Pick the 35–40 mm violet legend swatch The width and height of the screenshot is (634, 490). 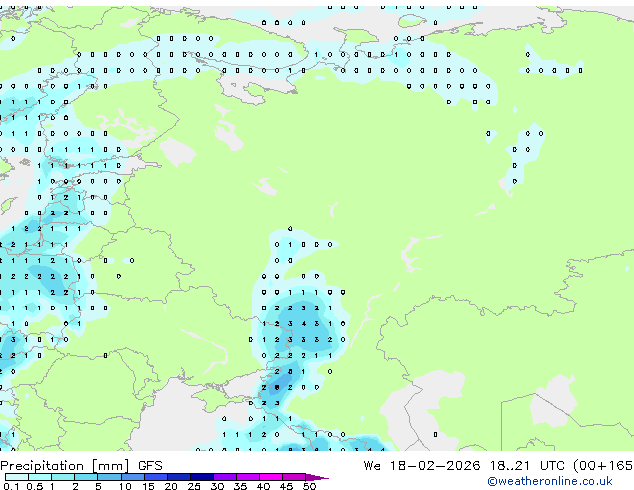pos(247,477)
